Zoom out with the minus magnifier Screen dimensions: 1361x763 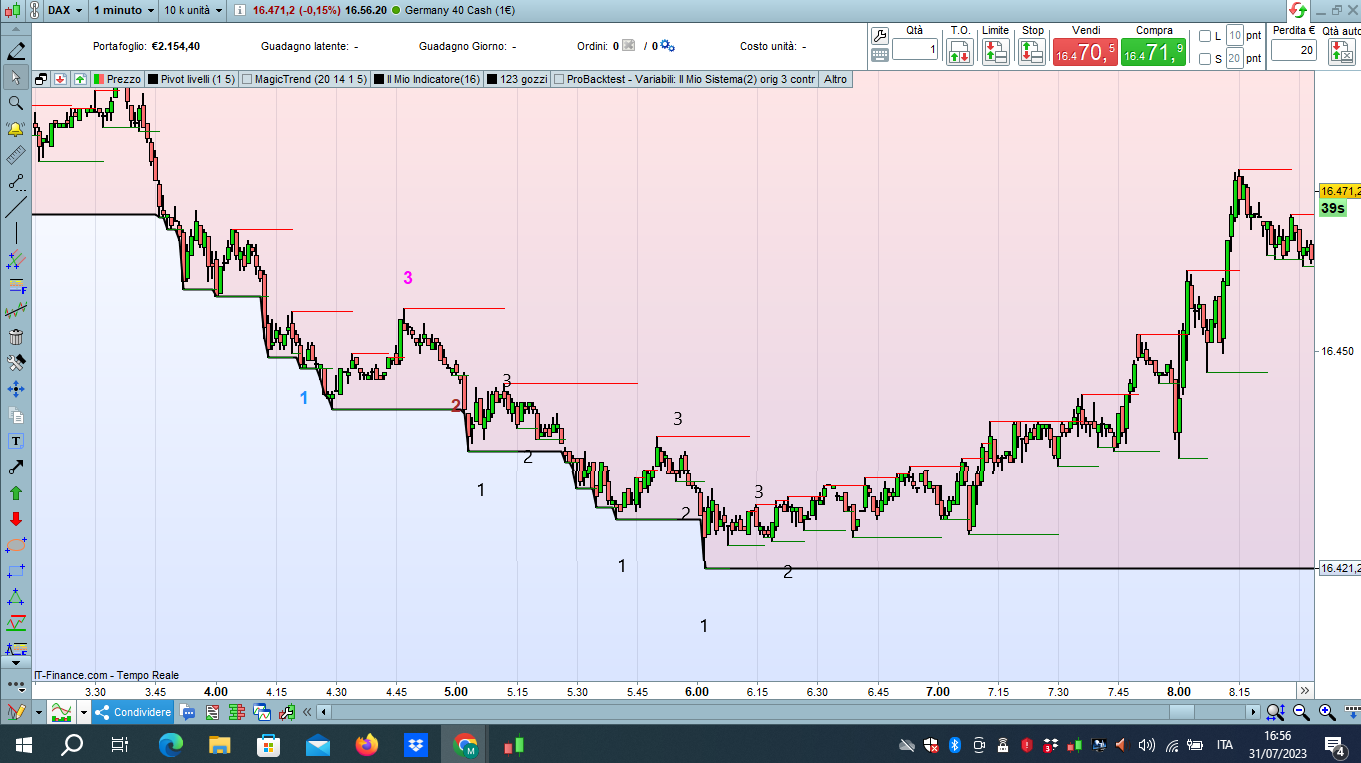coord(1301,712)
